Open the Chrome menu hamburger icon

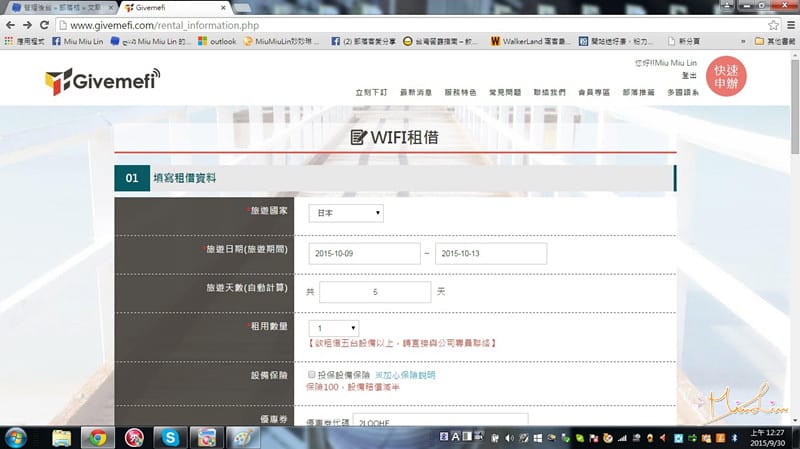click(x=790, y=24)
